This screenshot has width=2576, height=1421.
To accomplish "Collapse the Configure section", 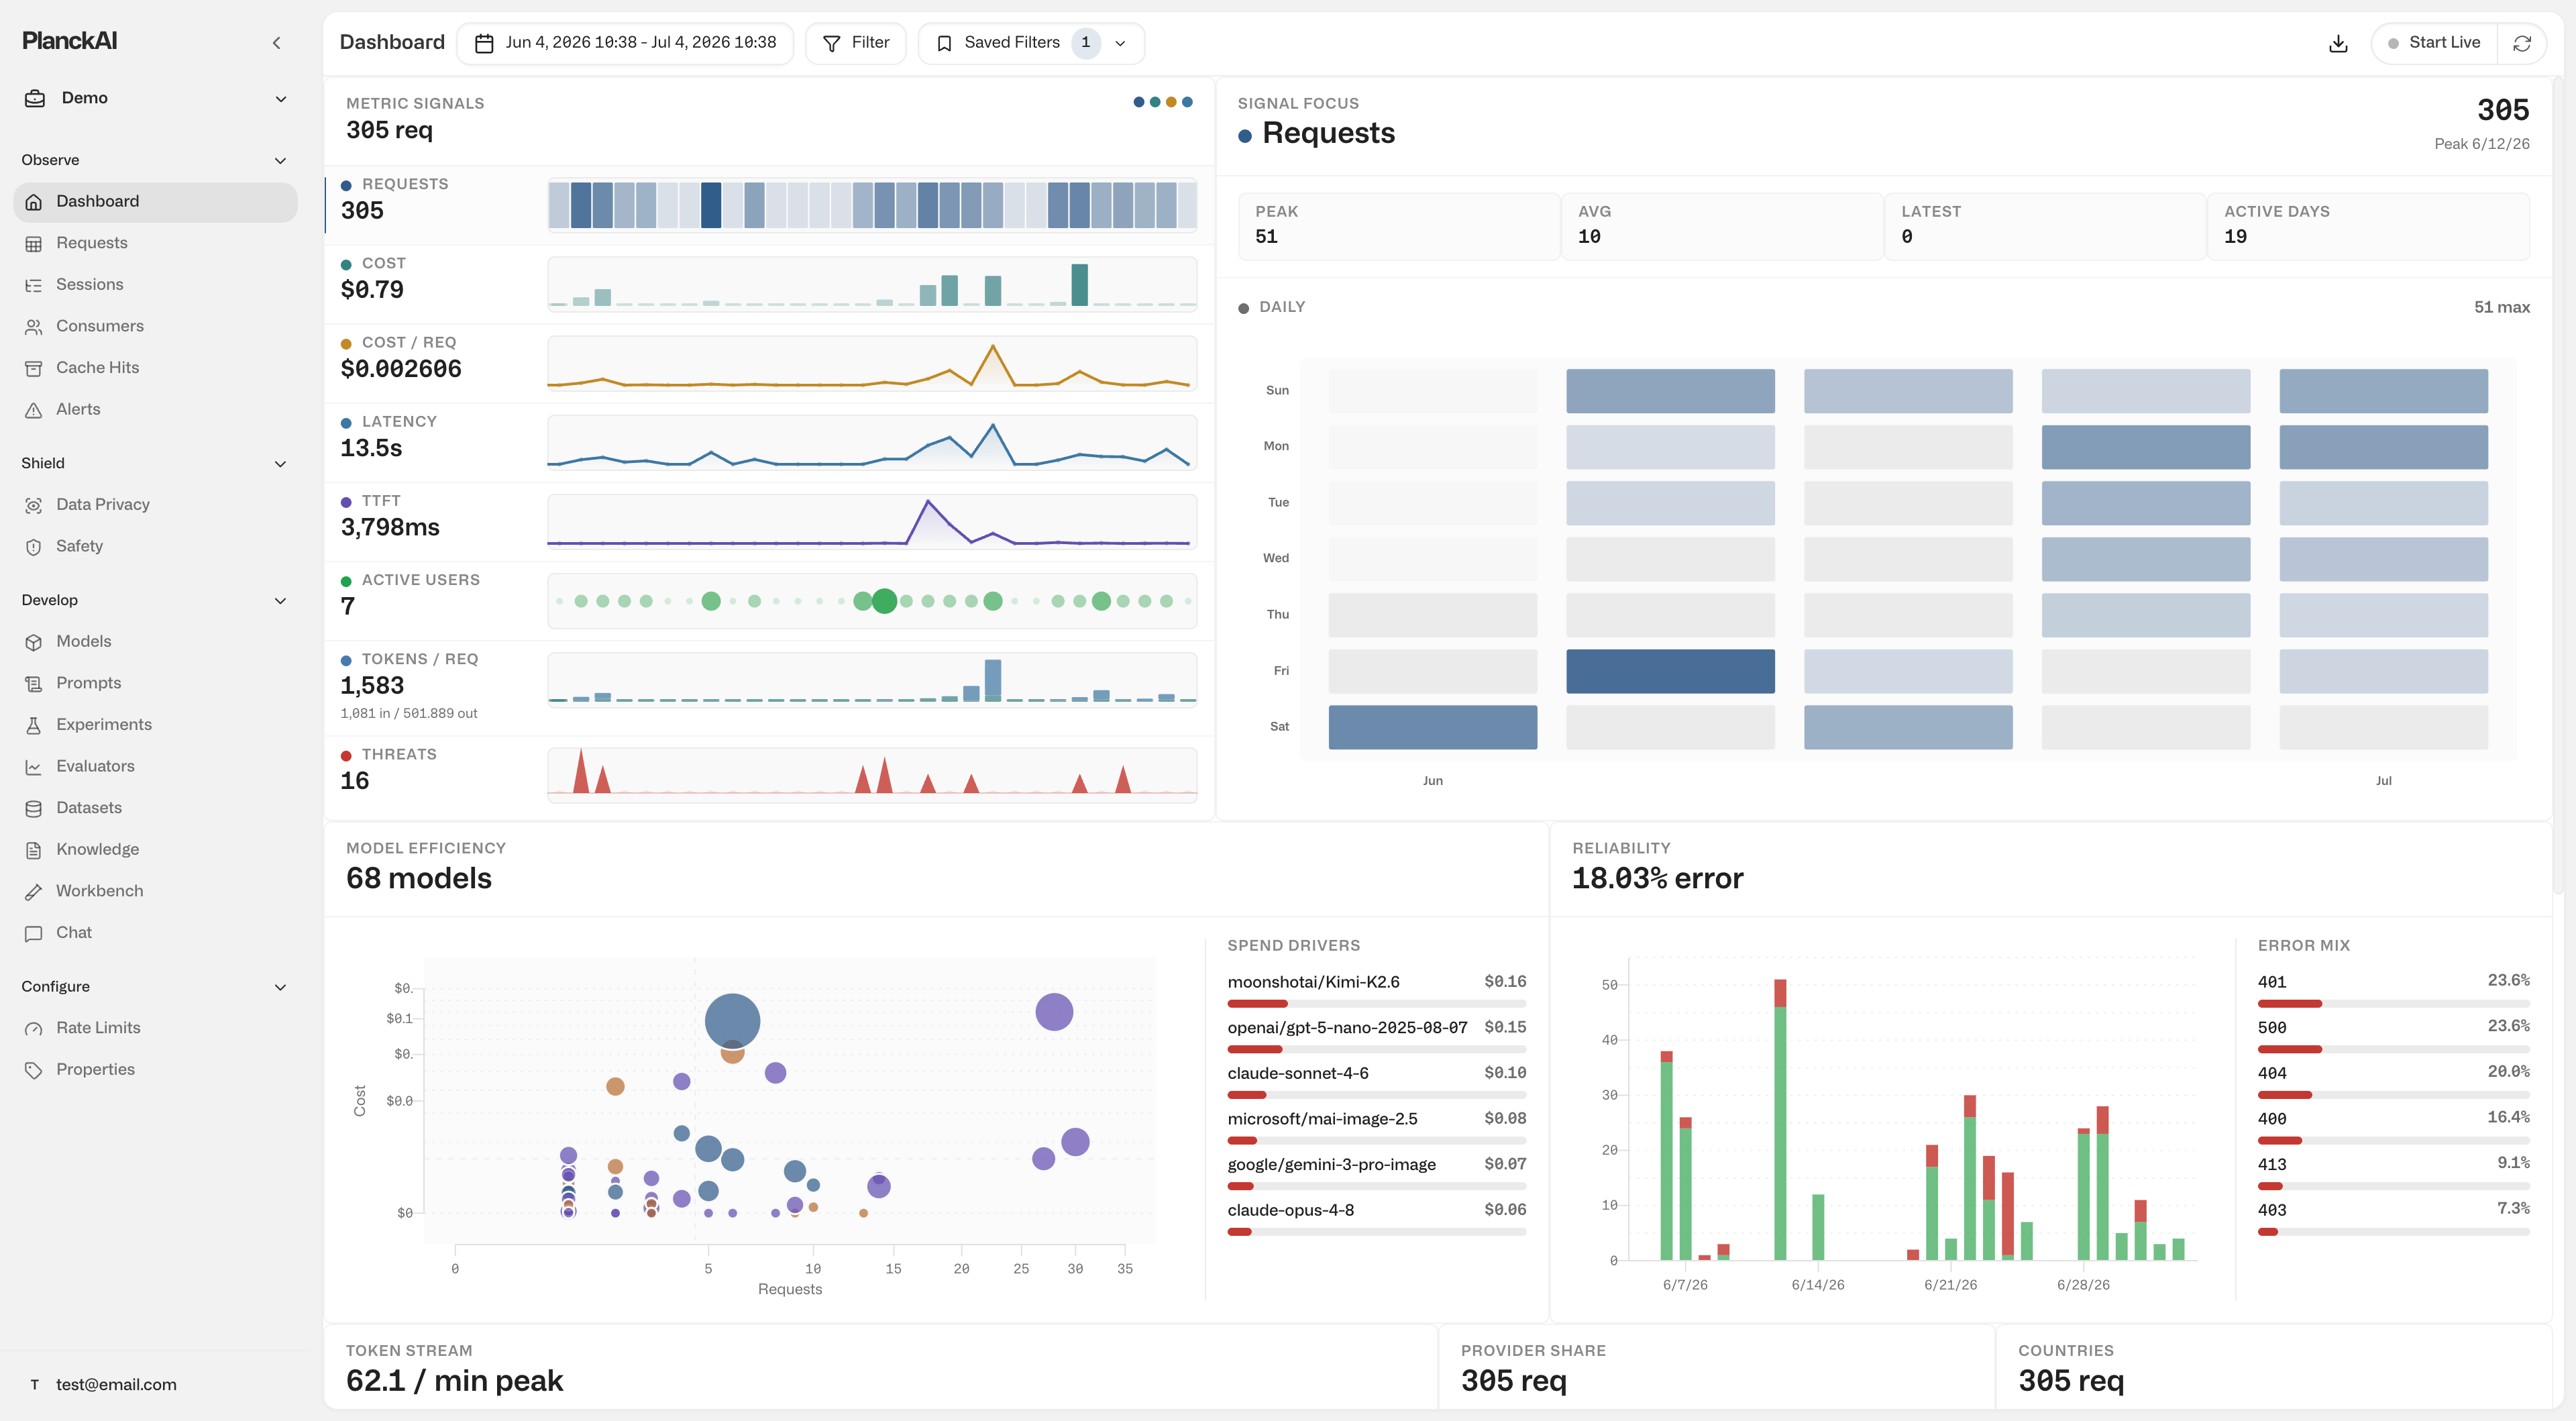I will tap(281, 987).
